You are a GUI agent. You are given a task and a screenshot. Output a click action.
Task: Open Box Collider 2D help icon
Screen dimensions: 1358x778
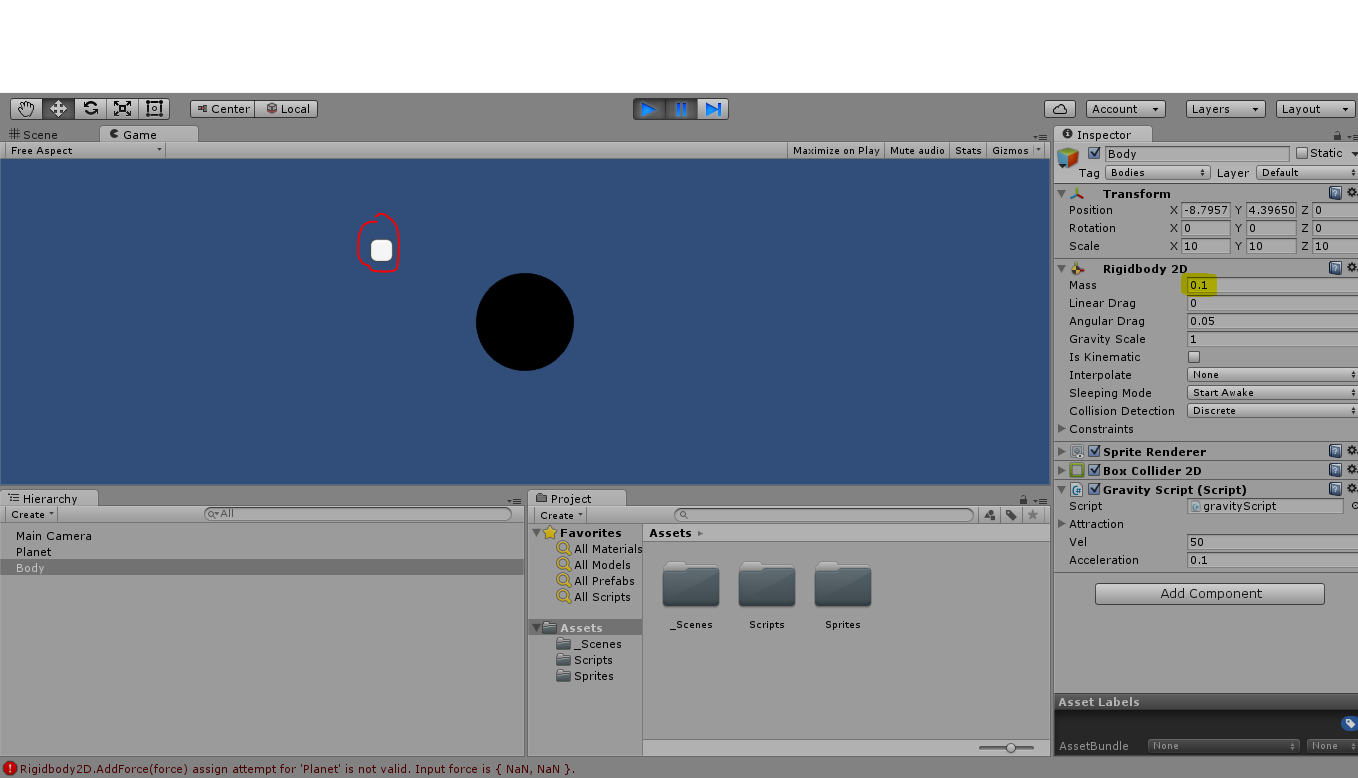pos(1335,470)
